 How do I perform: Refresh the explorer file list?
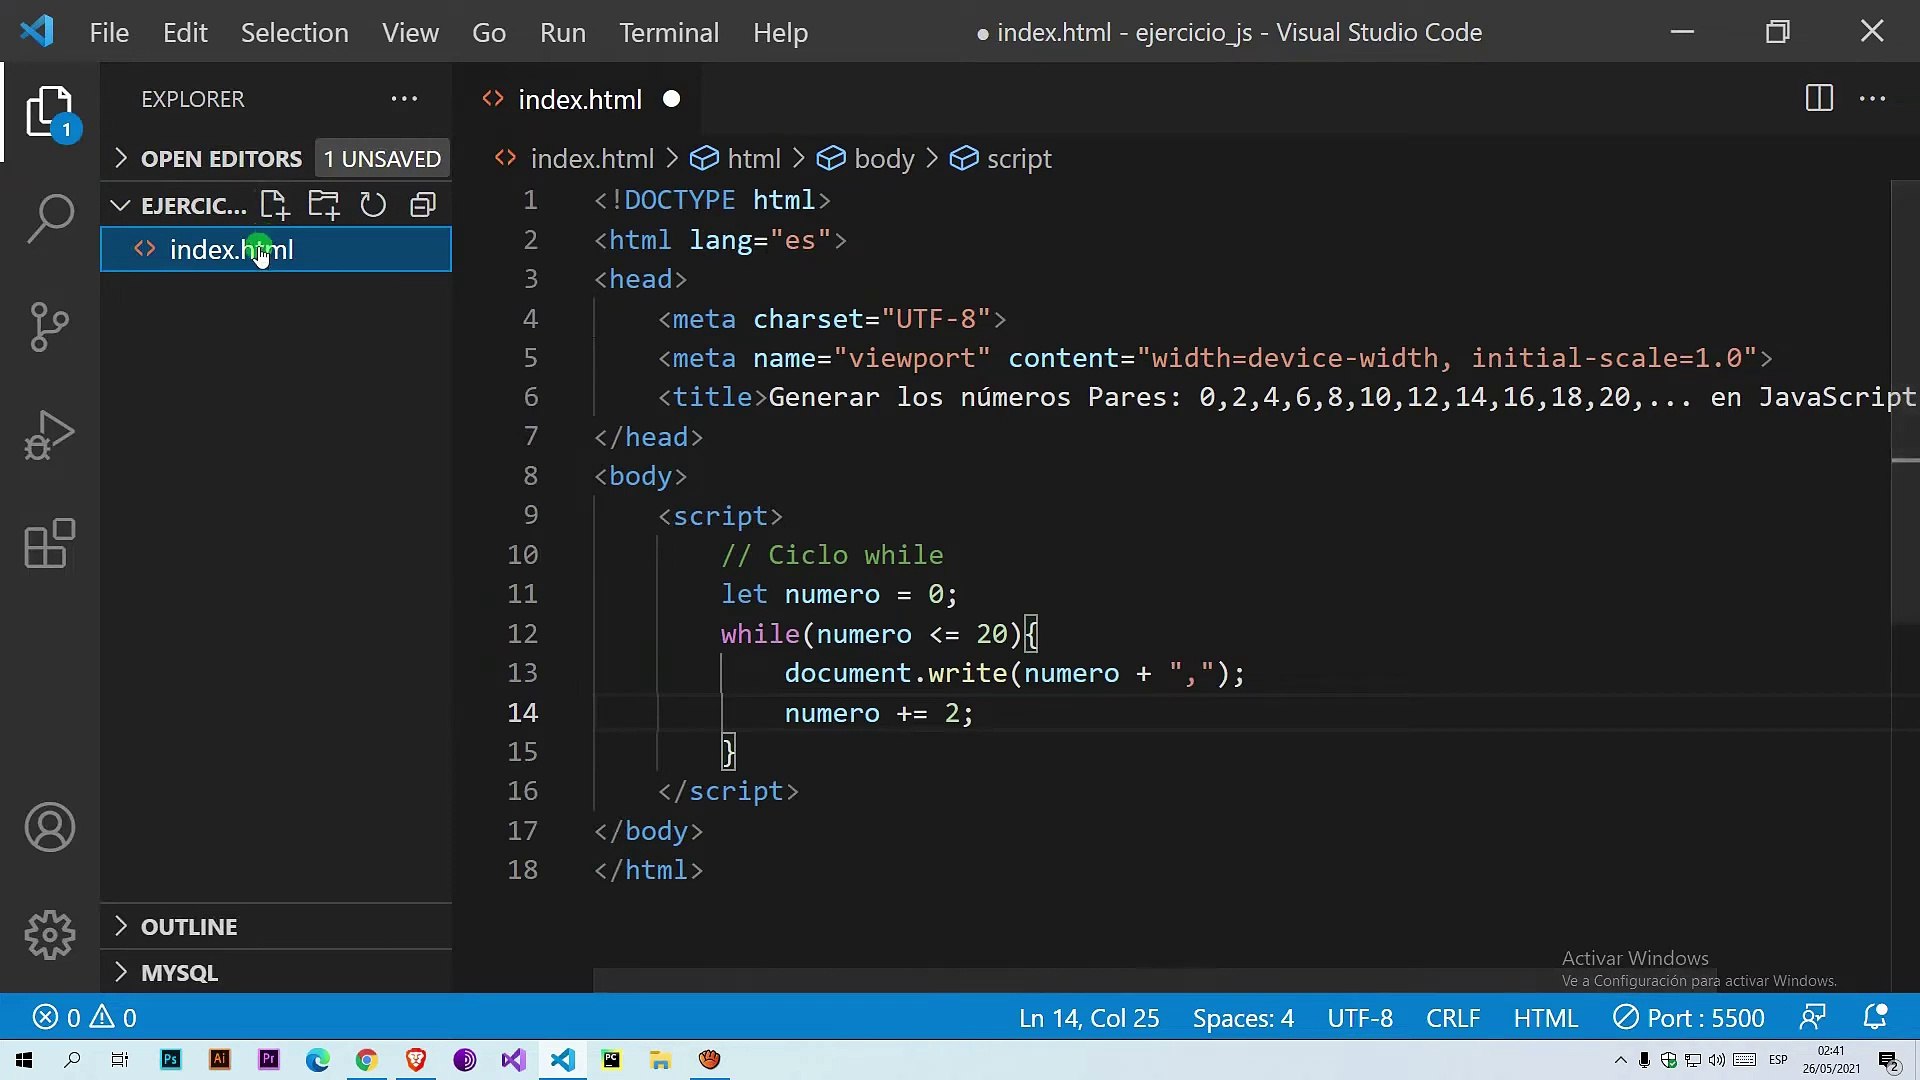[x=373, y=205]
